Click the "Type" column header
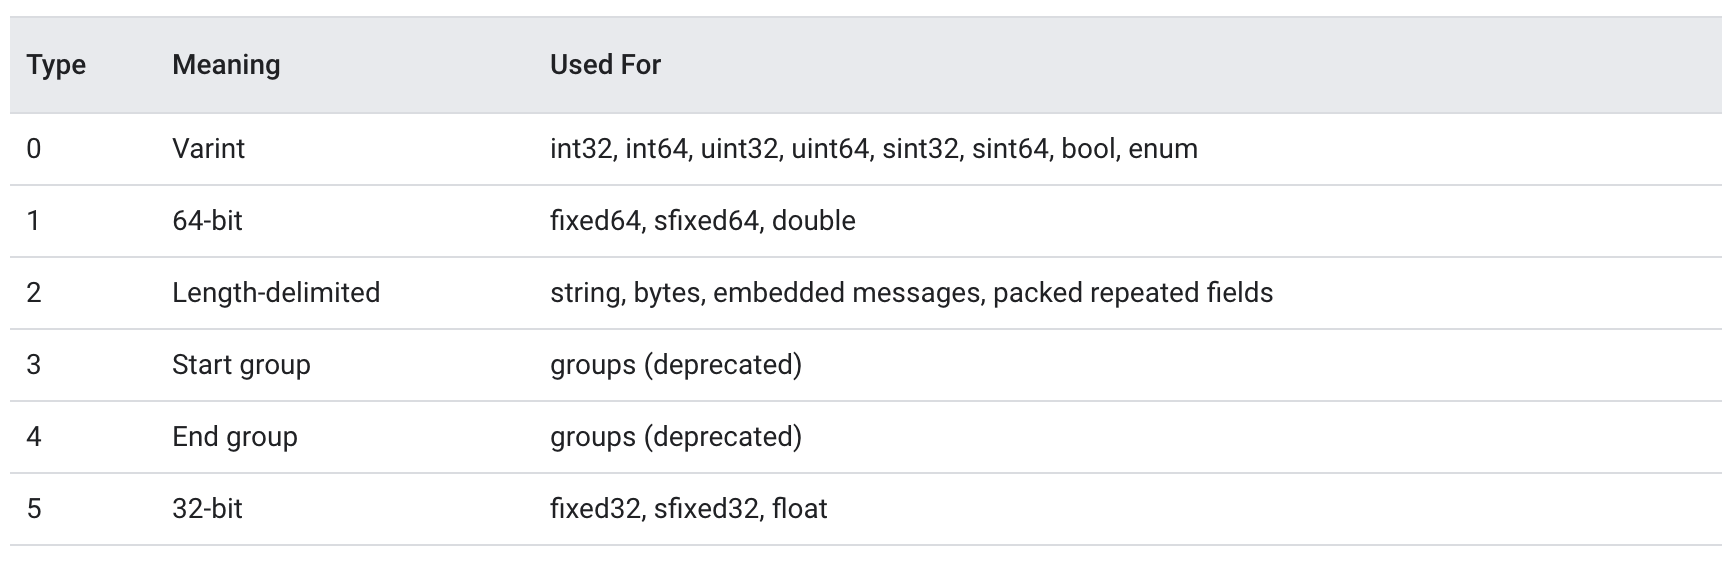The width and height of the screenshot is (1732, 566). click(56, 65)
